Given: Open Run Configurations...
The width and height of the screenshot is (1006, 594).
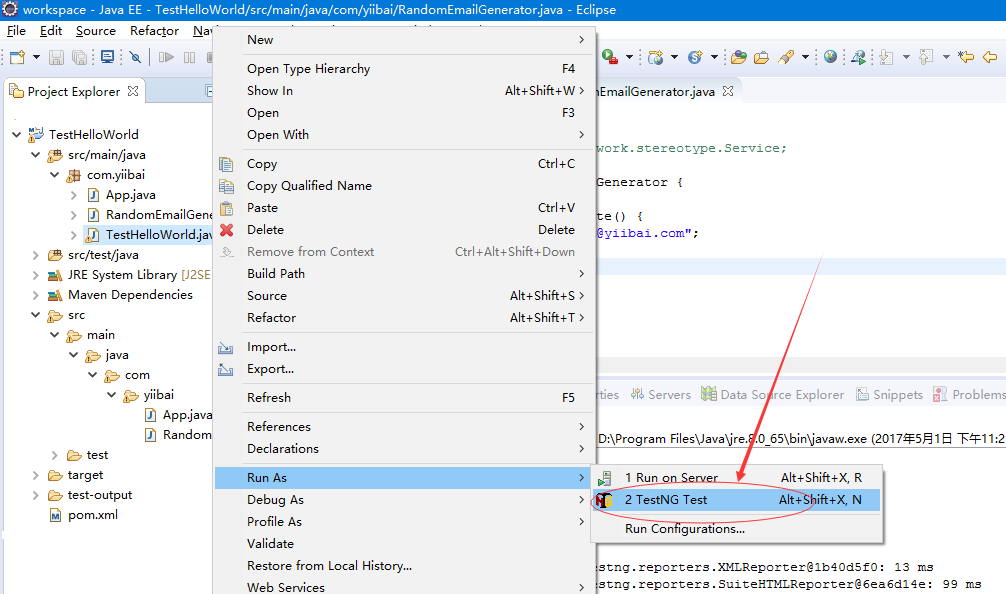Looking at the screenshot, I should (x=737, y=529).
